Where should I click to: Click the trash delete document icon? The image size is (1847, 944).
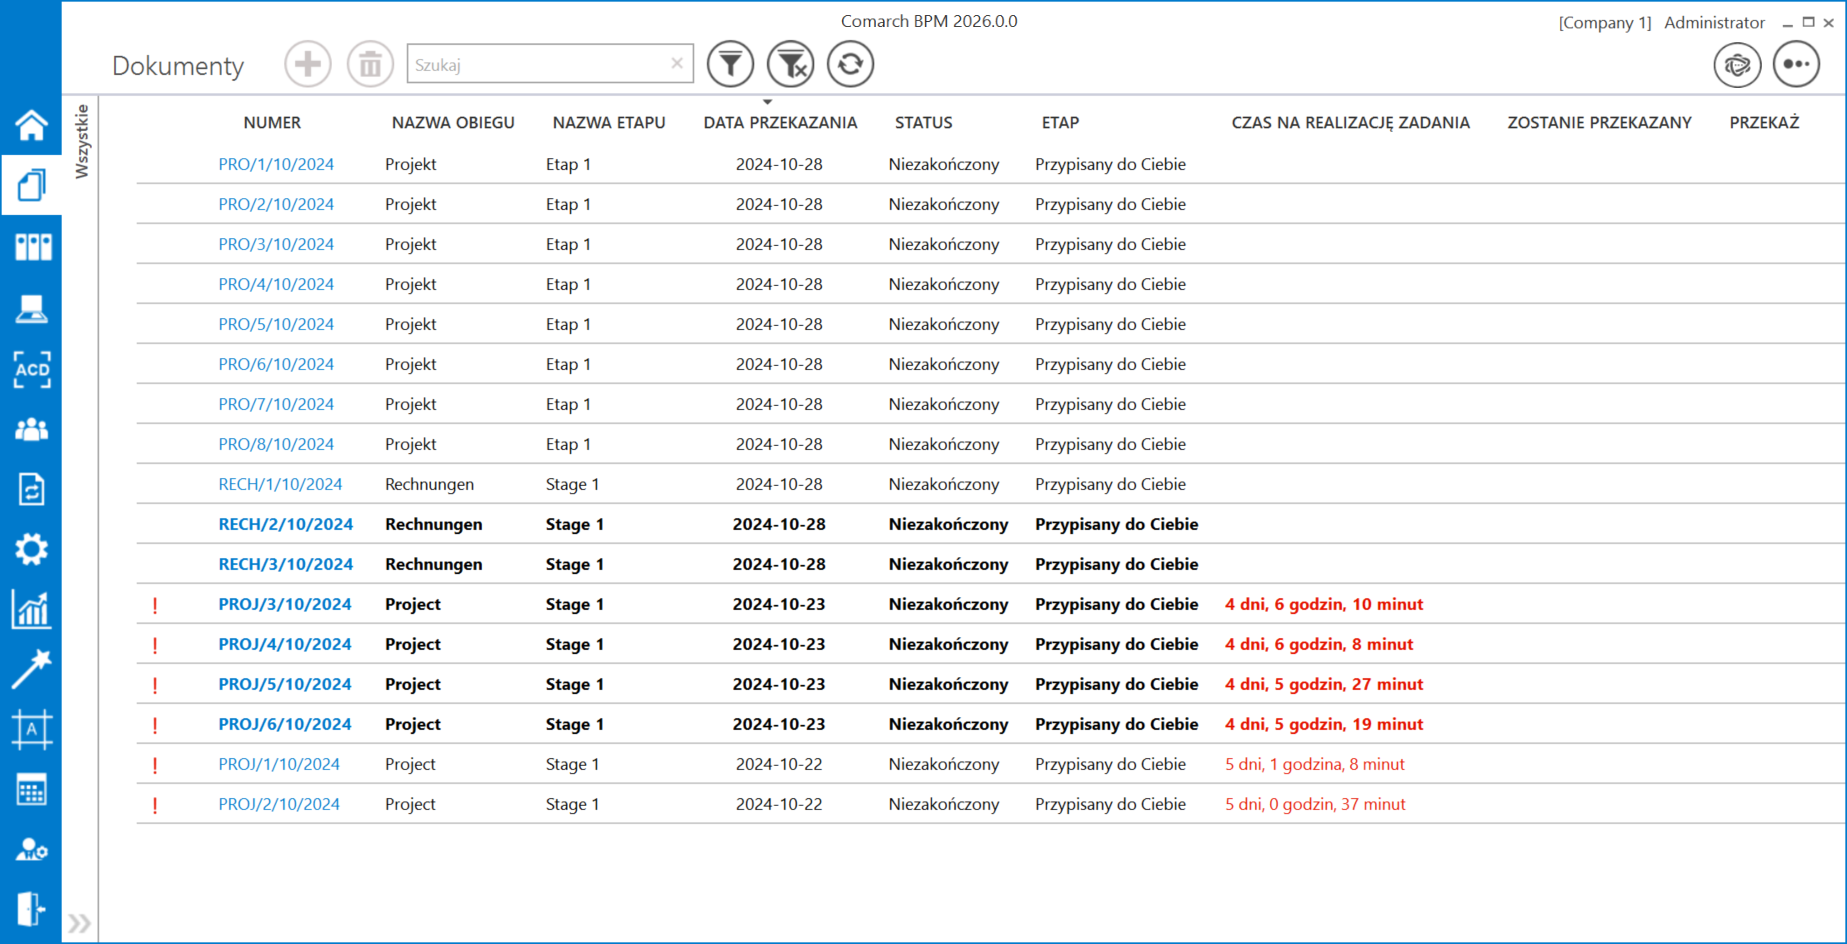(370, 65)
